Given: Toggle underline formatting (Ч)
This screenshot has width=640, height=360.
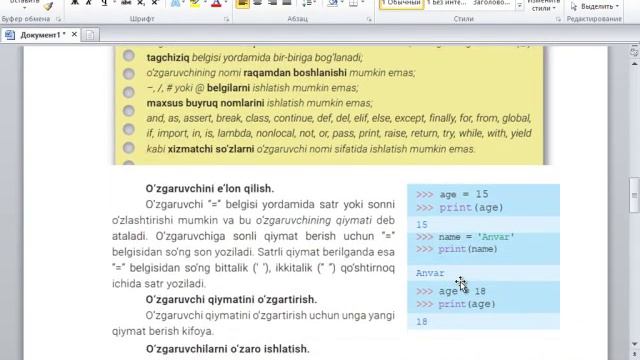Looking at the screenshot, I should tap(104, 3).
